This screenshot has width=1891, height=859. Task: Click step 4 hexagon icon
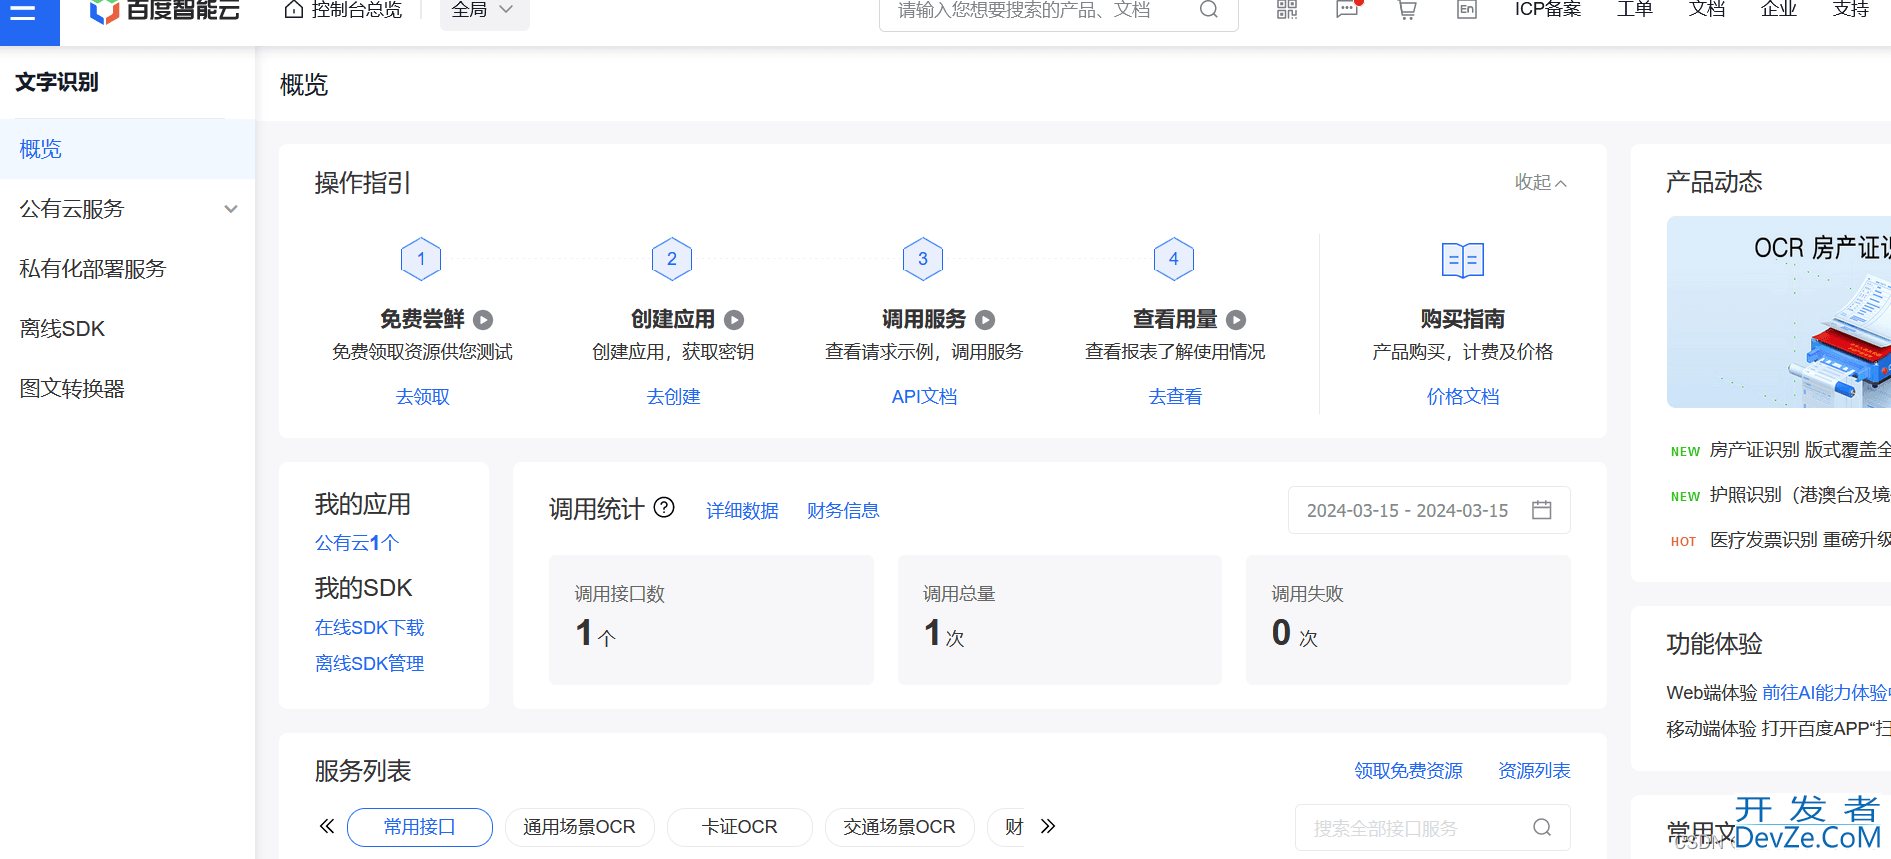point(1174,259)
